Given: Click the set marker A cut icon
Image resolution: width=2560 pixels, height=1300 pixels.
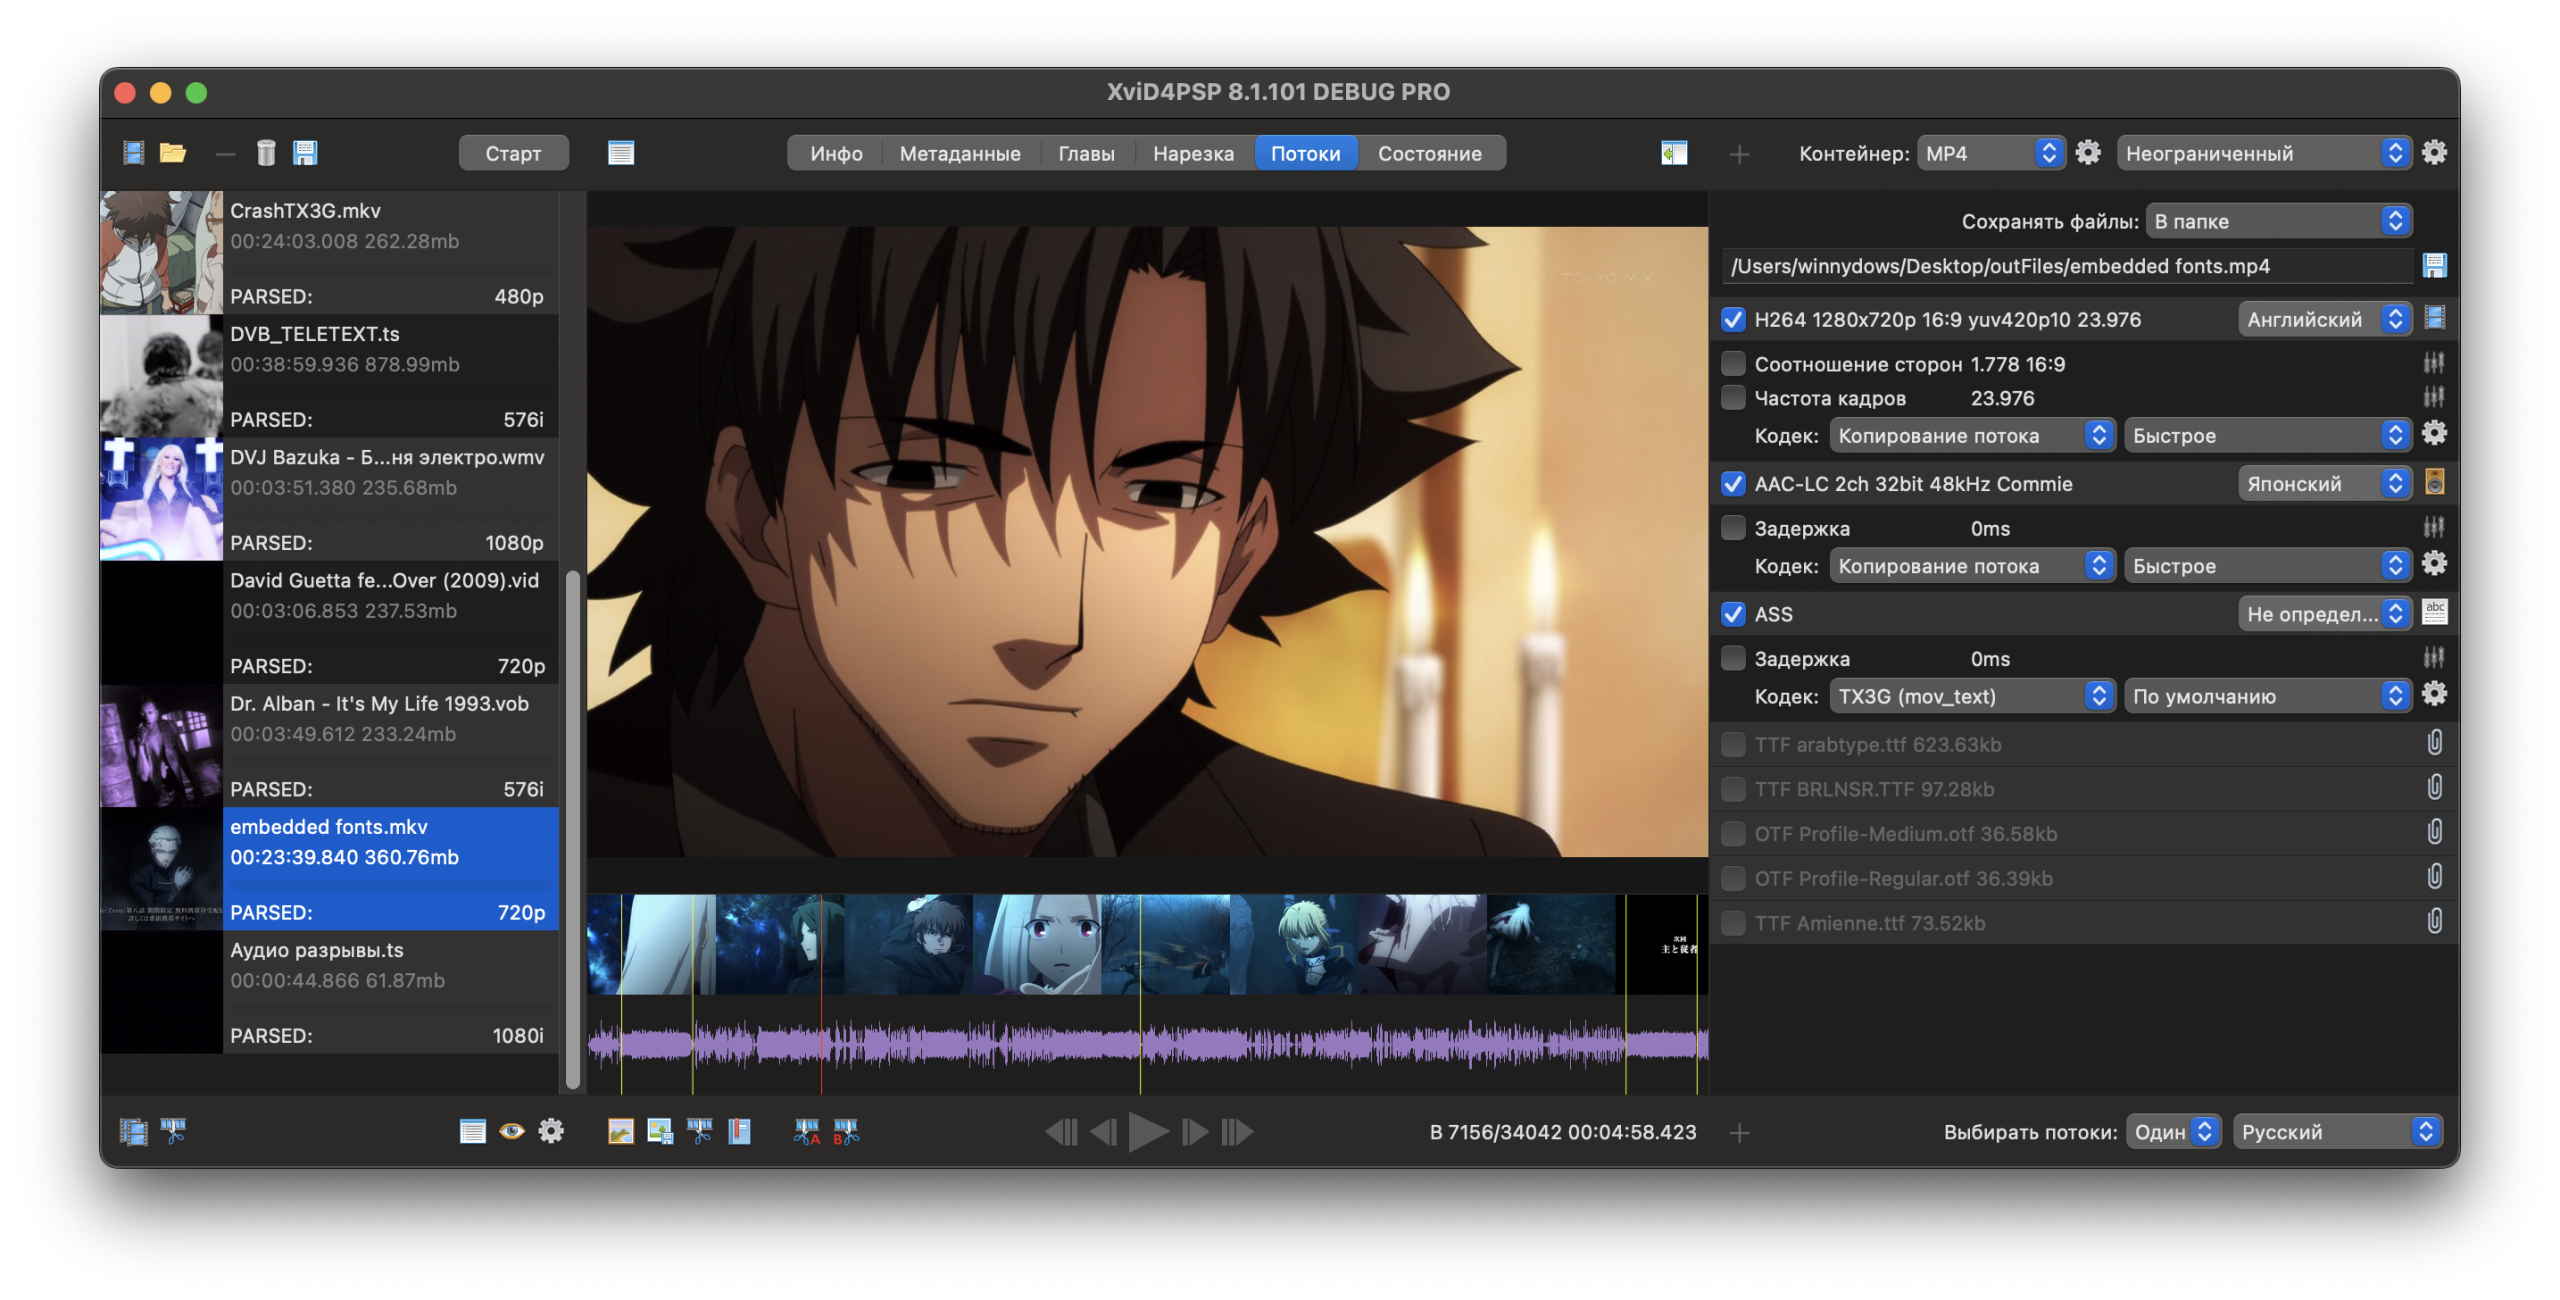Looking at the screenshot, I should click(806, 1131).
